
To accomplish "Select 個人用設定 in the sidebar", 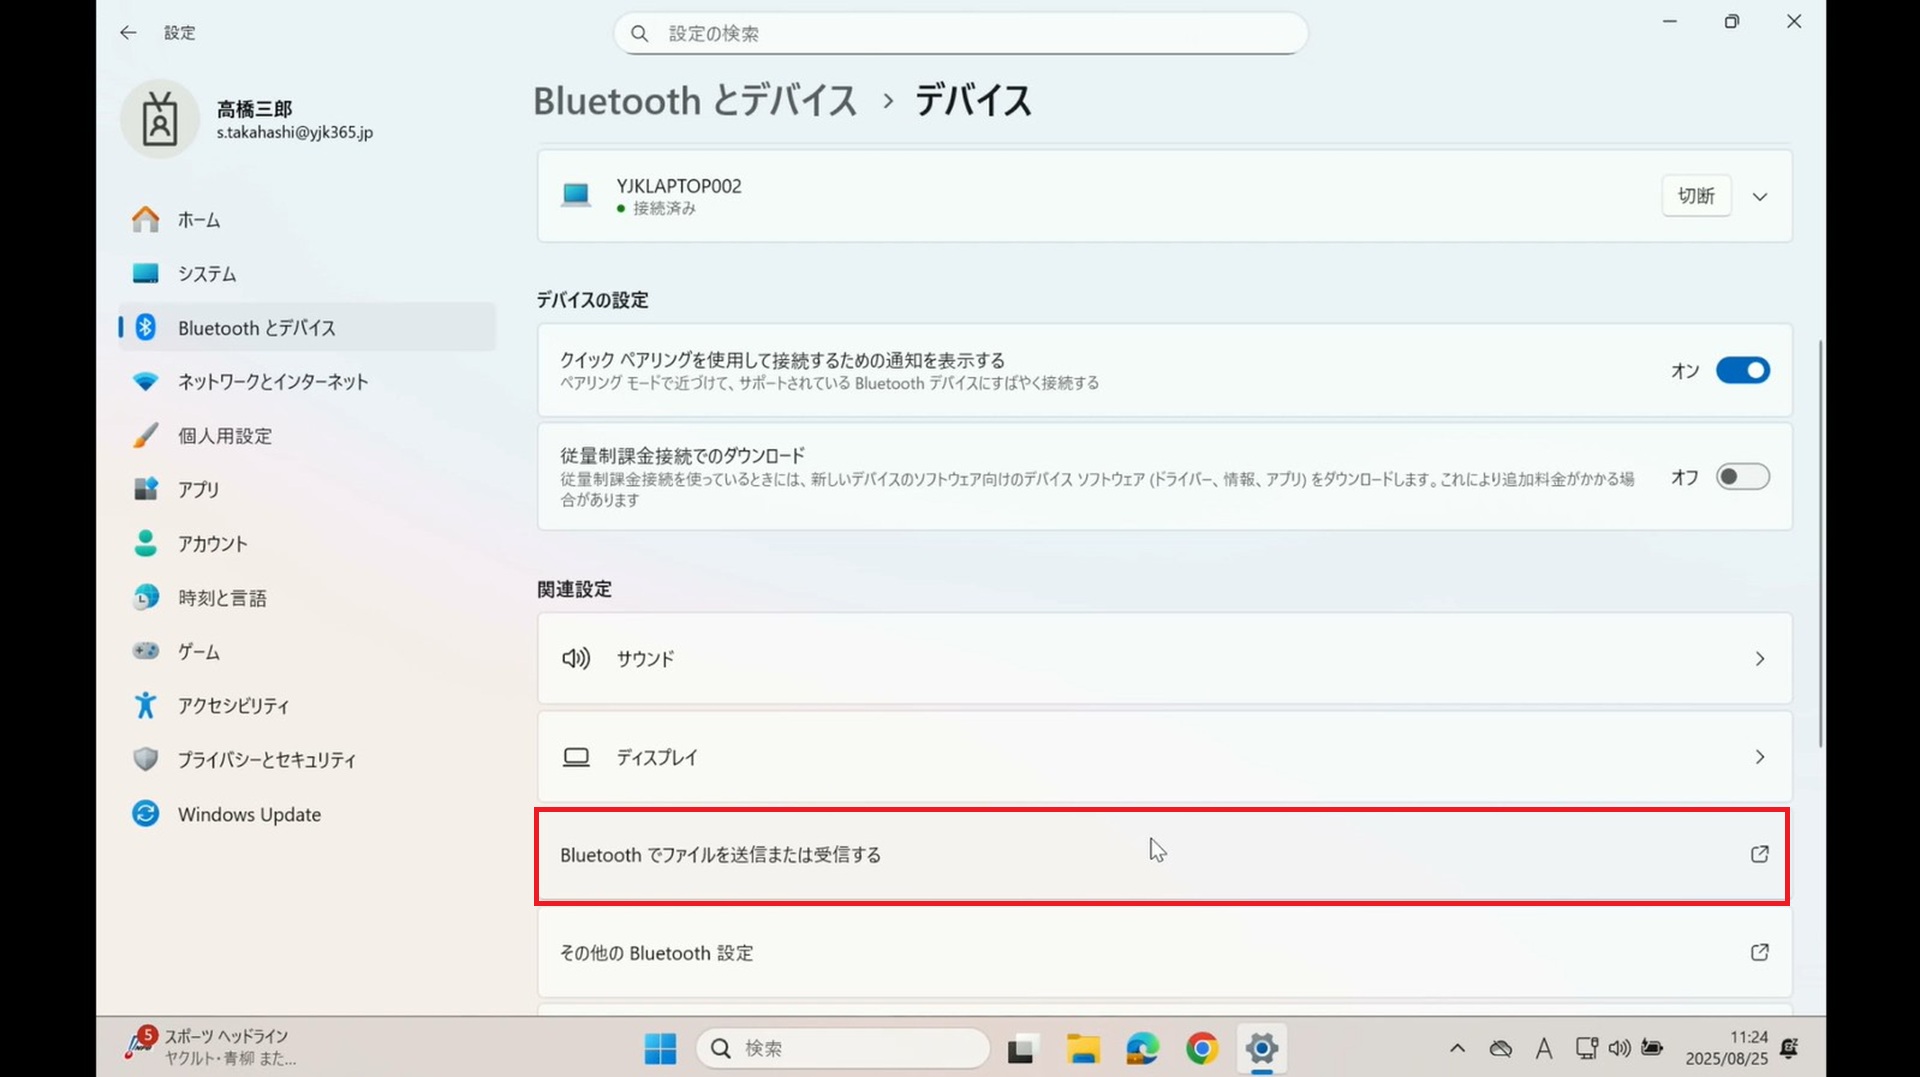I will click(225, 436).
